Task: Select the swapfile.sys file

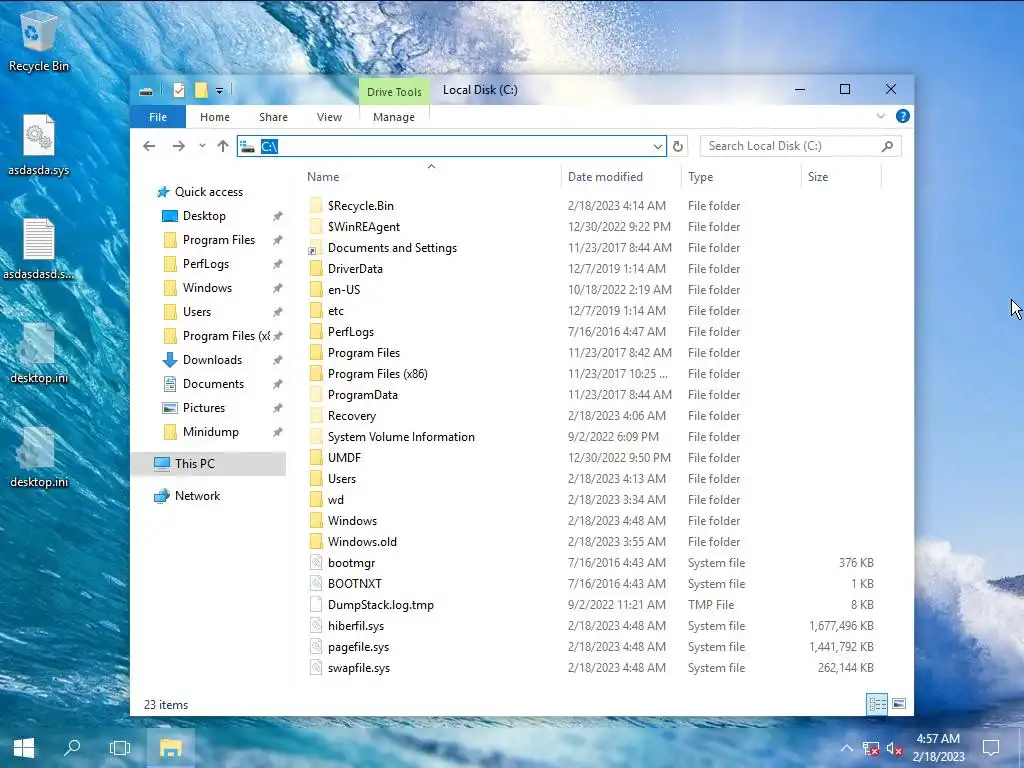Action: (x=359, y=668)
